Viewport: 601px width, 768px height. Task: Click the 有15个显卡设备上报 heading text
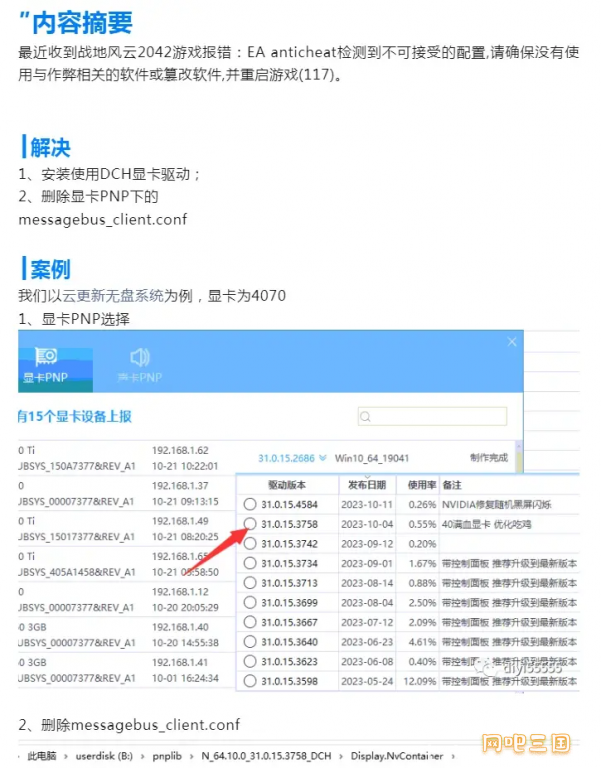click(75, 416)
